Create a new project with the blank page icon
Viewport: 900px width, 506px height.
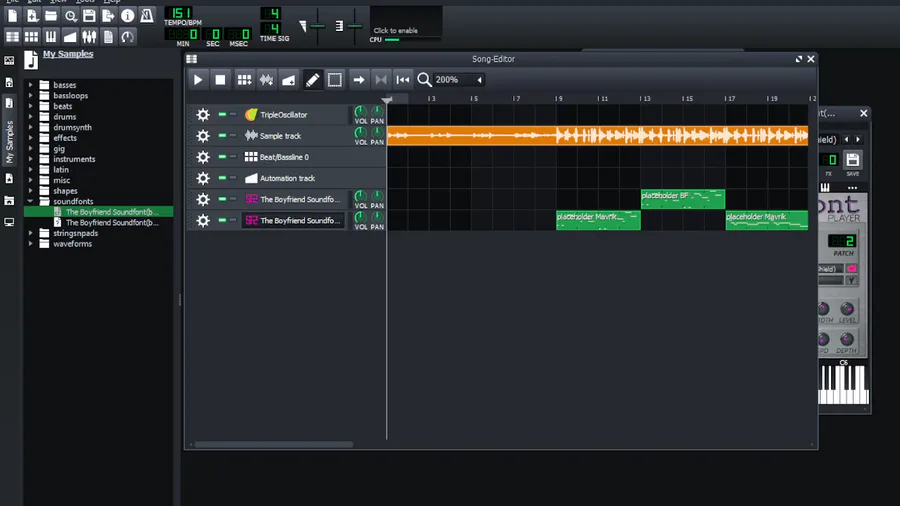coord(13,15)
